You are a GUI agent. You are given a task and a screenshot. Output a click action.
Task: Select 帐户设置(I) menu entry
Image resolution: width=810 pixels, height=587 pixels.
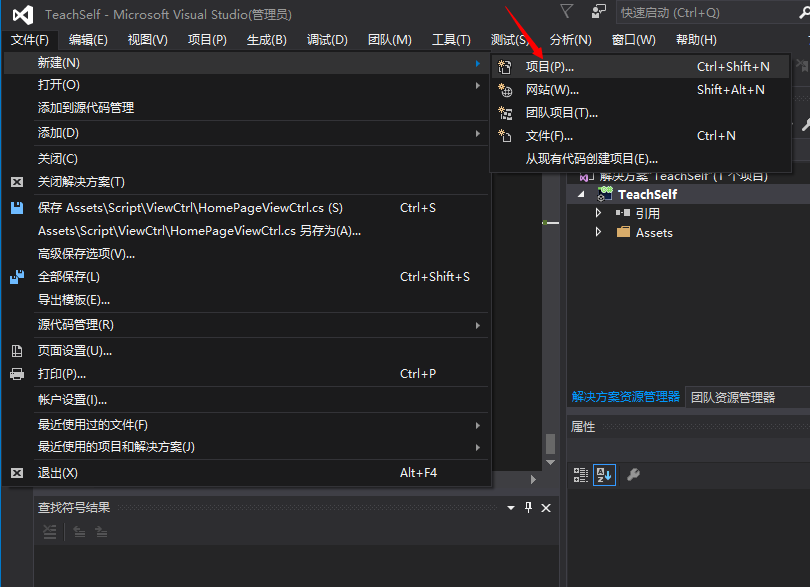[x=247, y=400]
